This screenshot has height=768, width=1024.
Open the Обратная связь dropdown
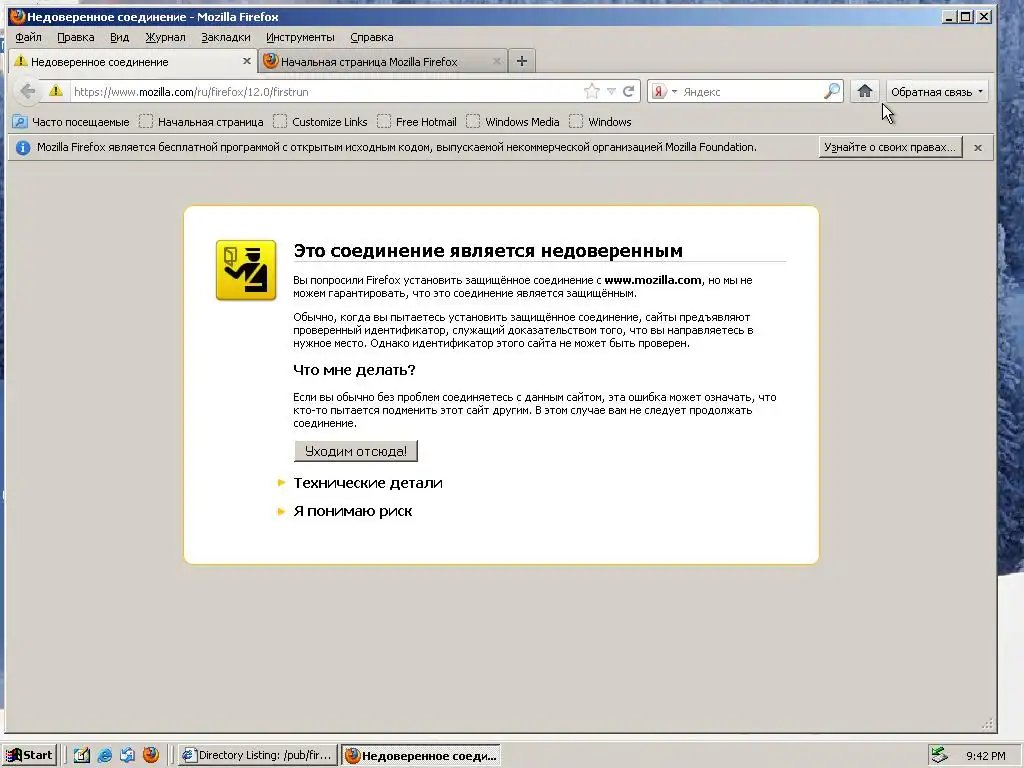point(936,92)
